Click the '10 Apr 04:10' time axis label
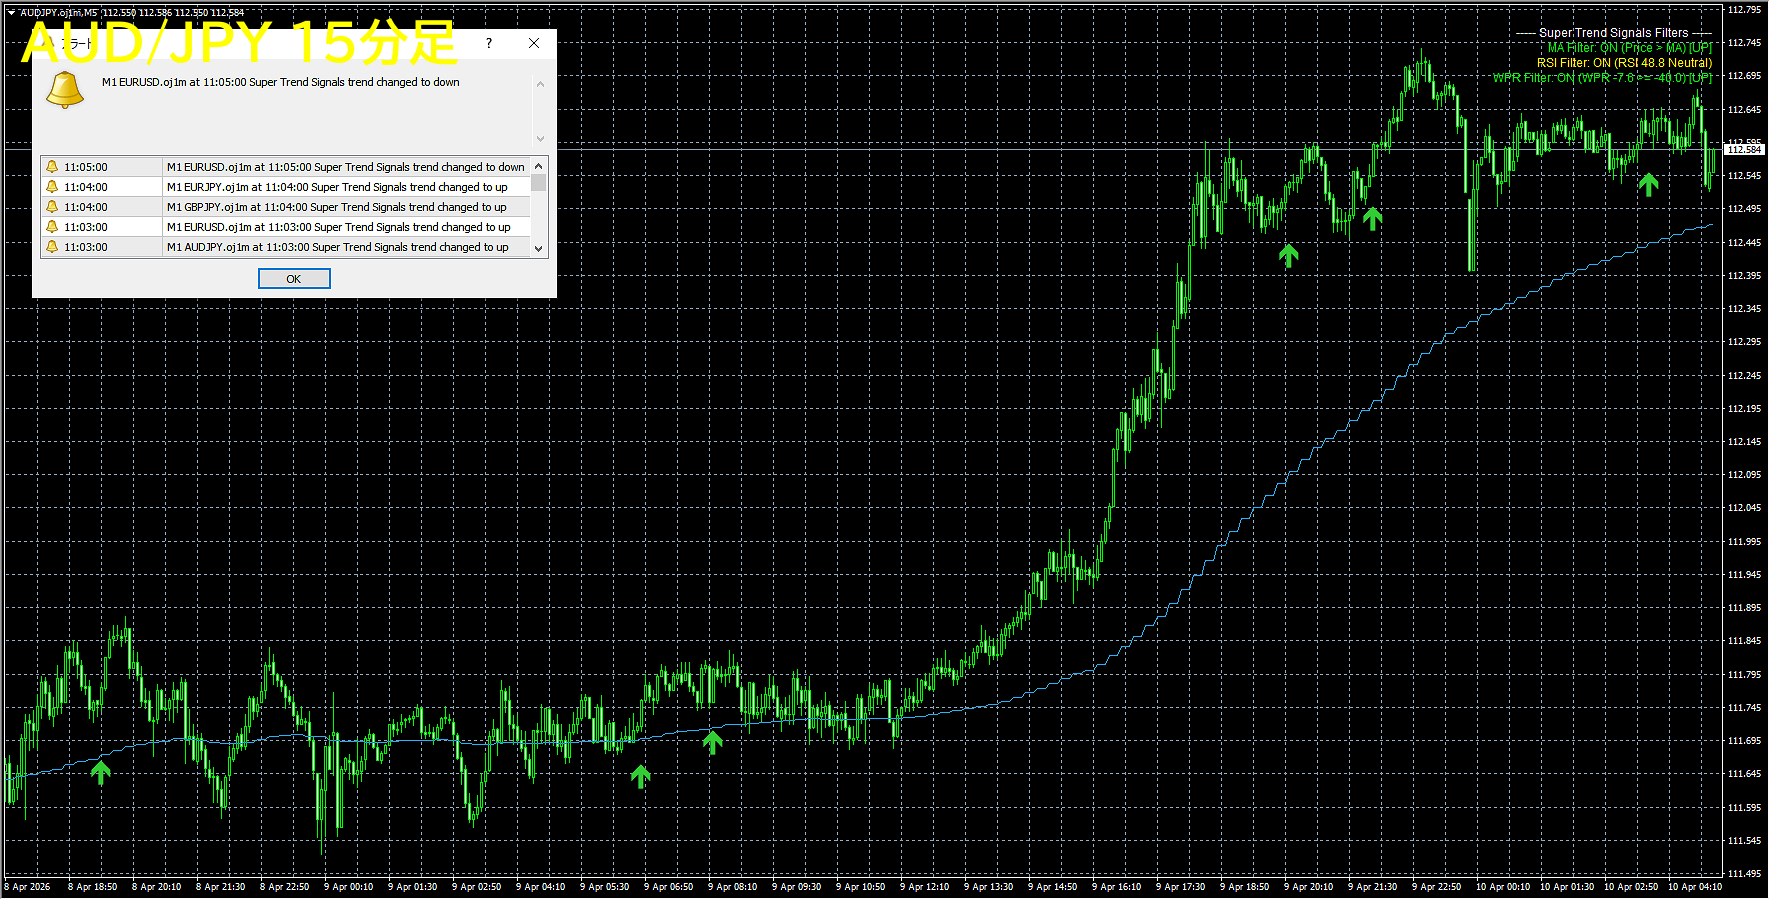Viewport: 1770px width, 900px height. [x=1695, y=887]
